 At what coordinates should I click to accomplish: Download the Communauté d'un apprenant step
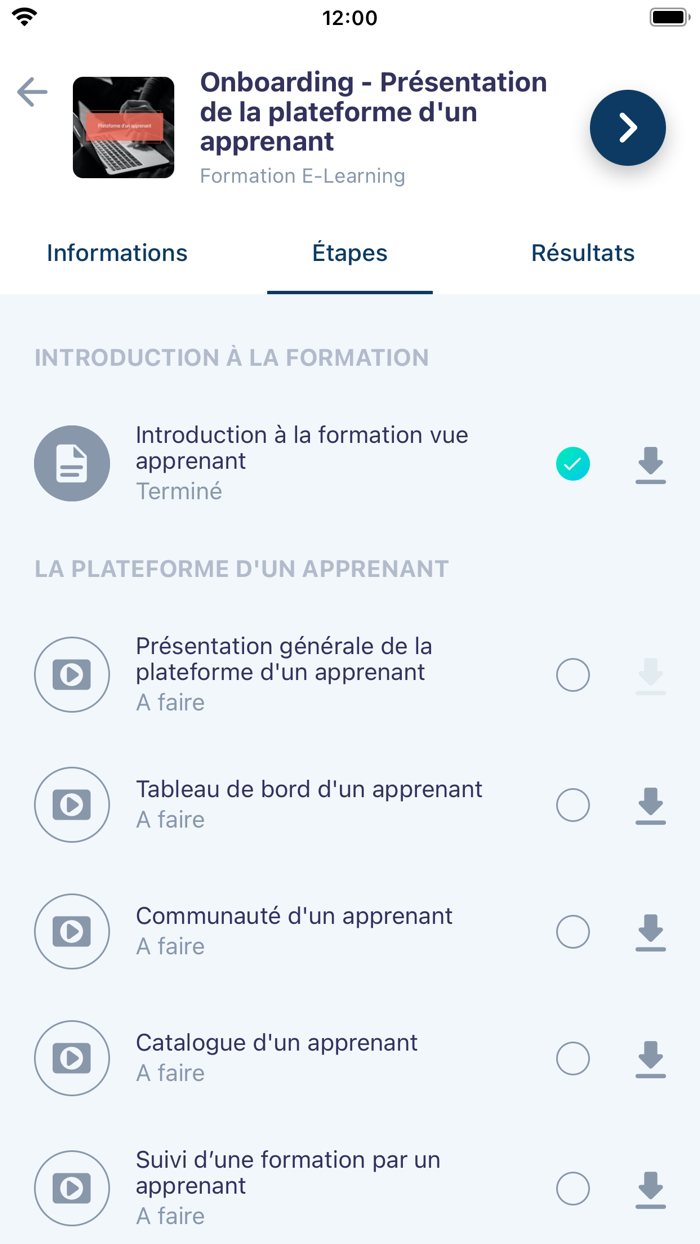tap(650, 931)
